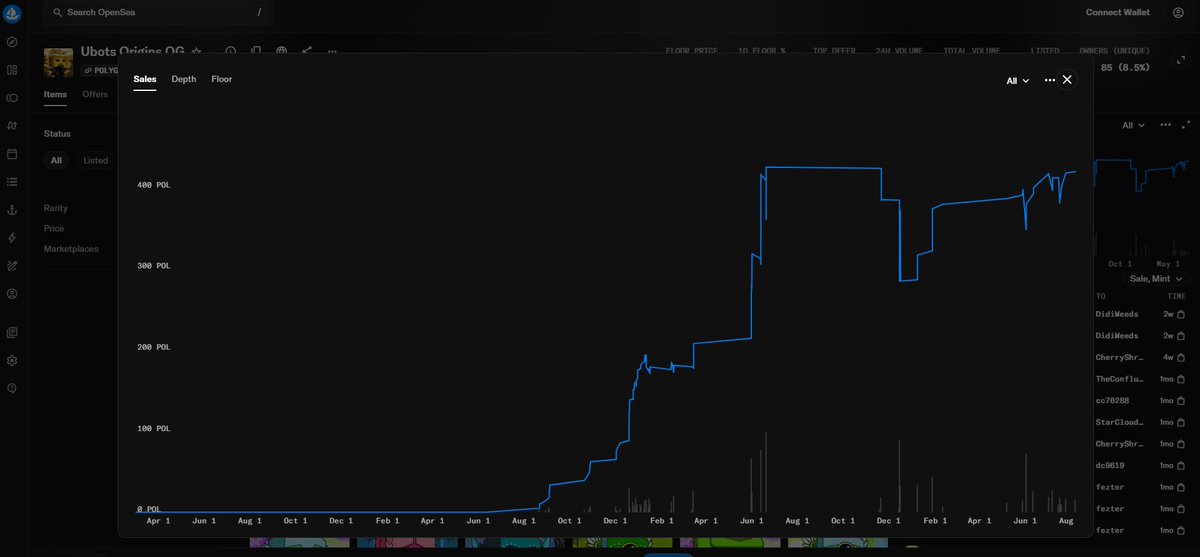Open dc9619 buyer profile link

click(x=1109, y=465)
